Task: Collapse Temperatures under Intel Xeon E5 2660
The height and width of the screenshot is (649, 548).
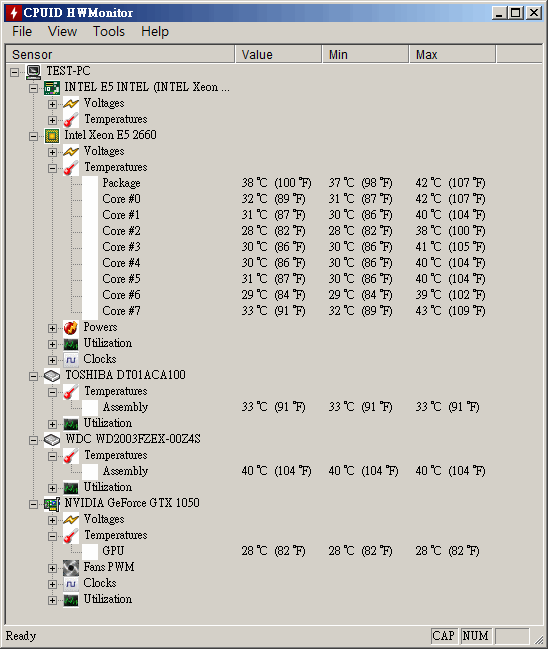Action: [53, 168]
